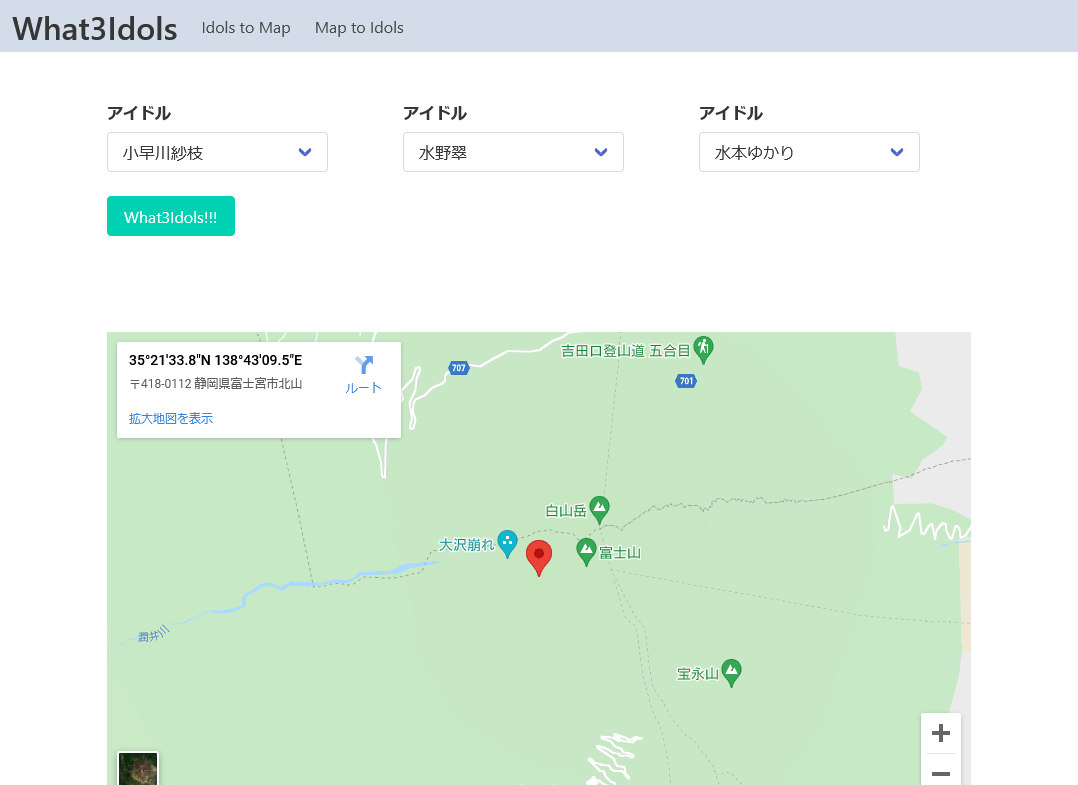Viewport: 1078px width, 785px height.
Task: Select the 富士山 mountain marker icon
Action: pyautogui.click(x=586, y=552)
